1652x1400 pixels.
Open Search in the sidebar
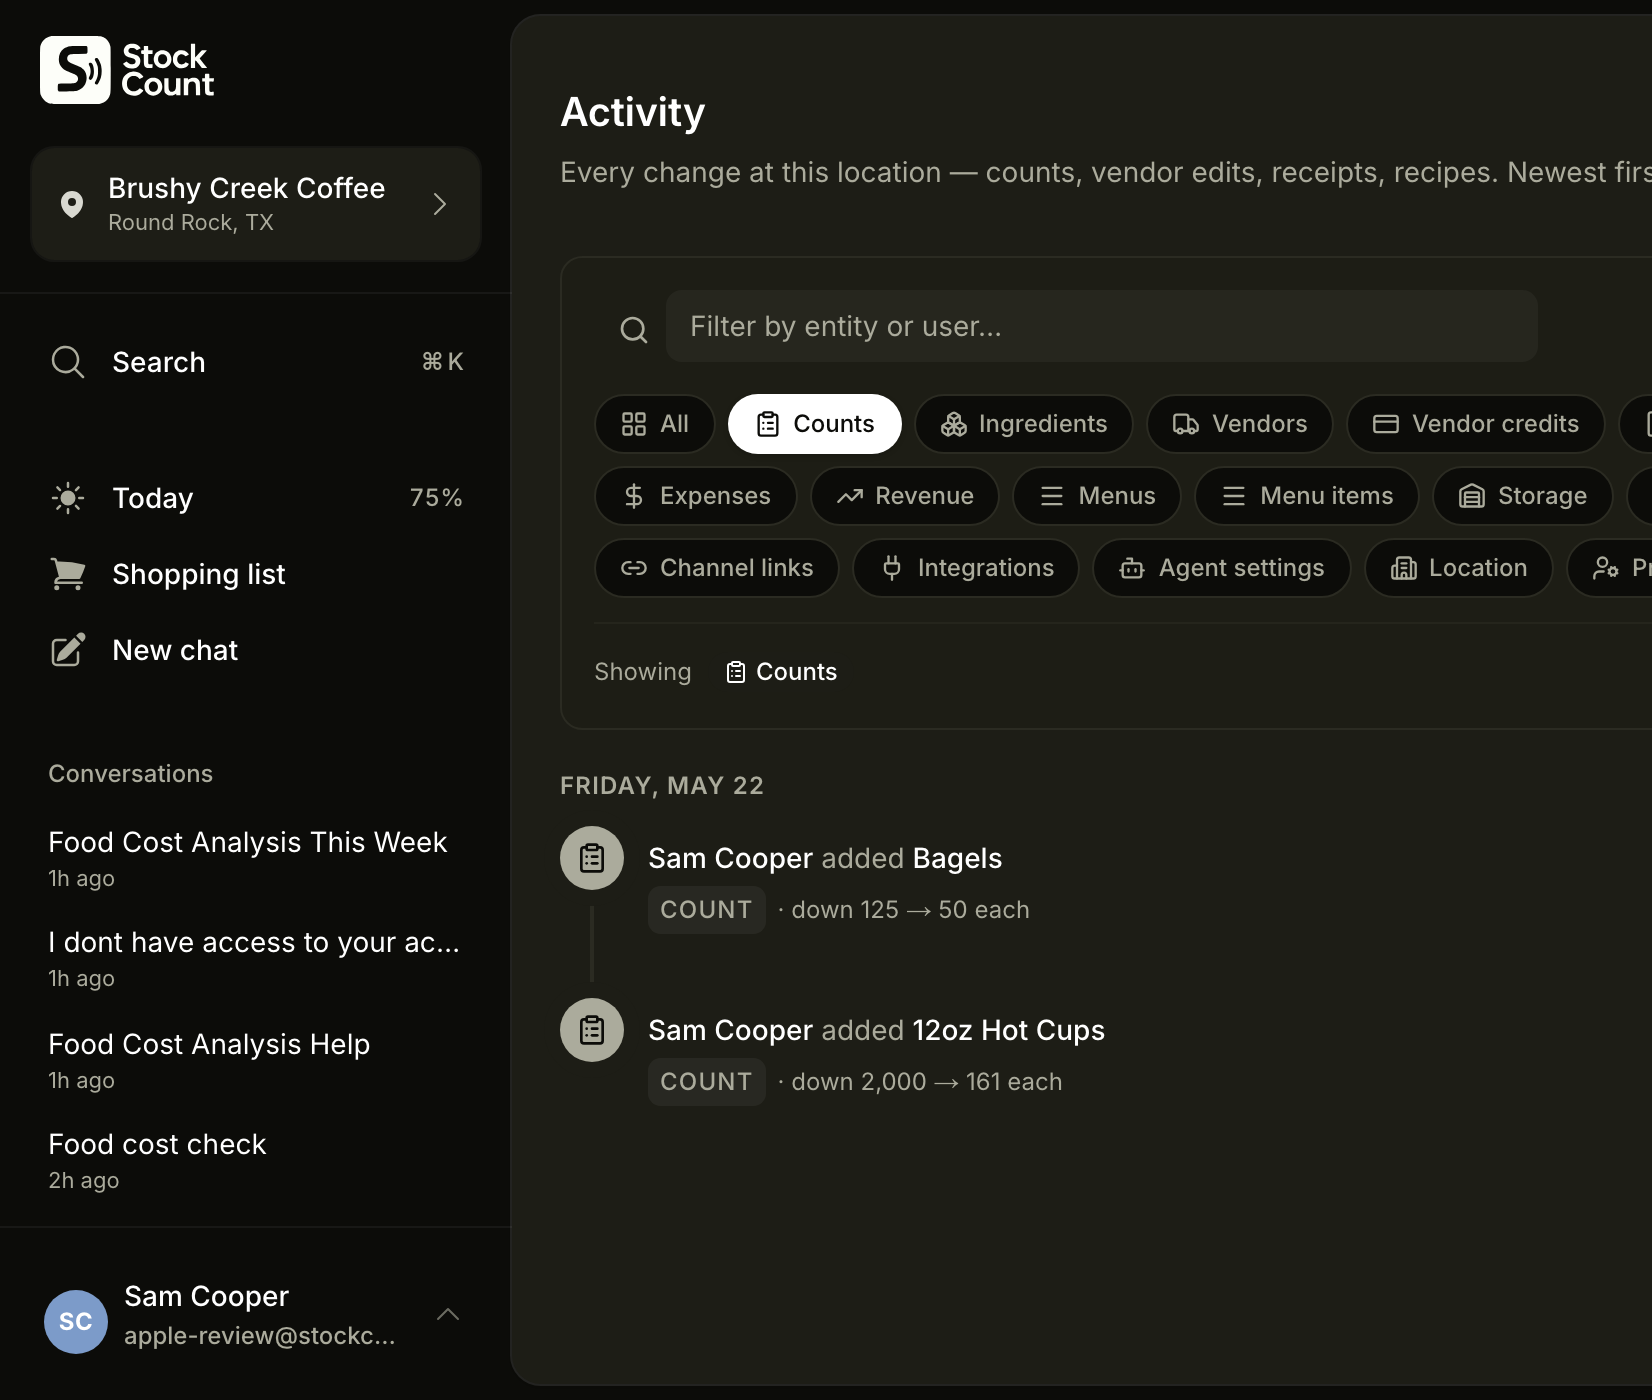(256, 362)
